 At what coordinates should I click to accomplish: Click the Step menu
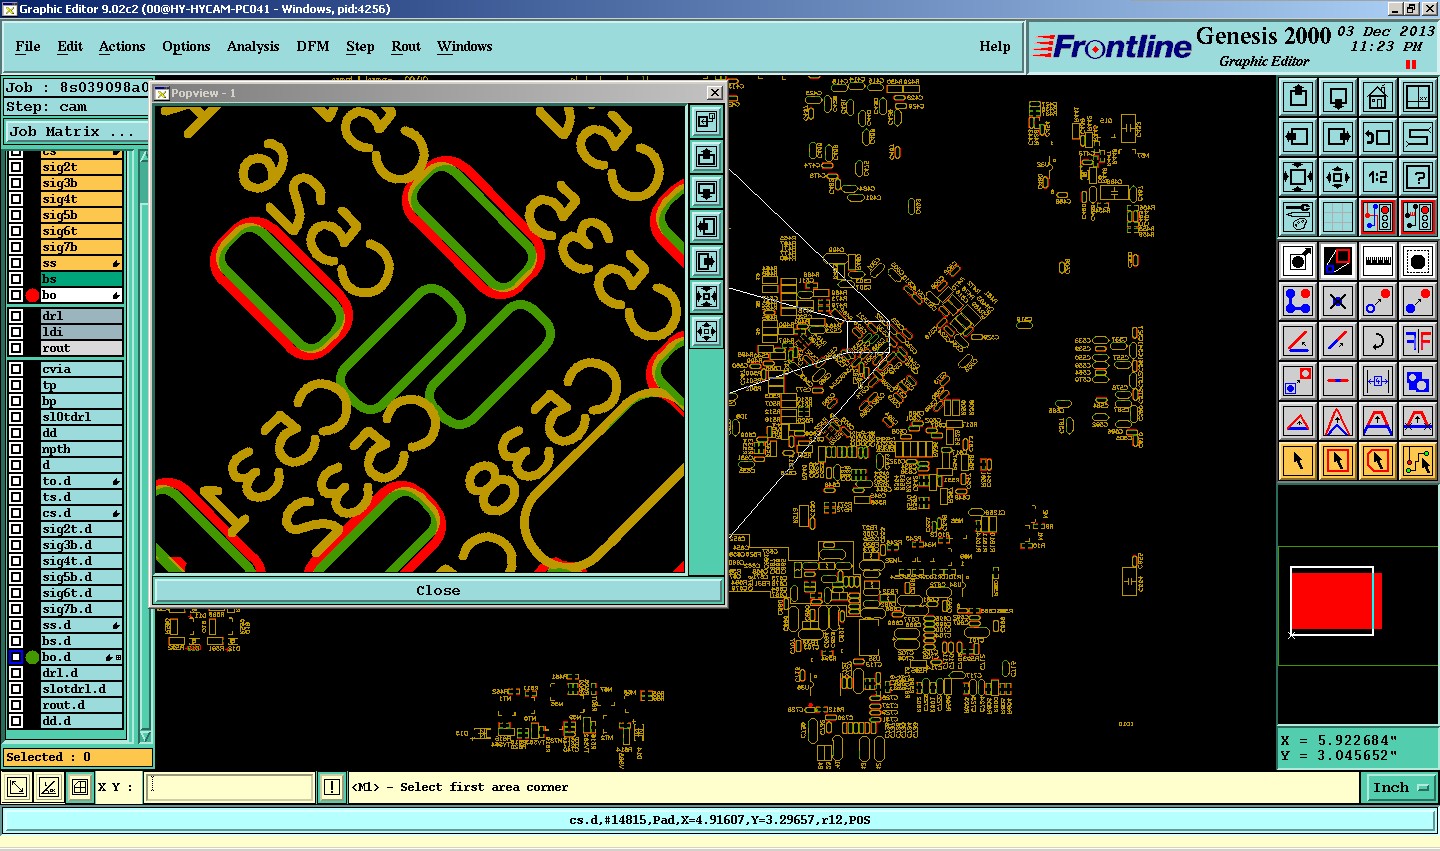360,46
